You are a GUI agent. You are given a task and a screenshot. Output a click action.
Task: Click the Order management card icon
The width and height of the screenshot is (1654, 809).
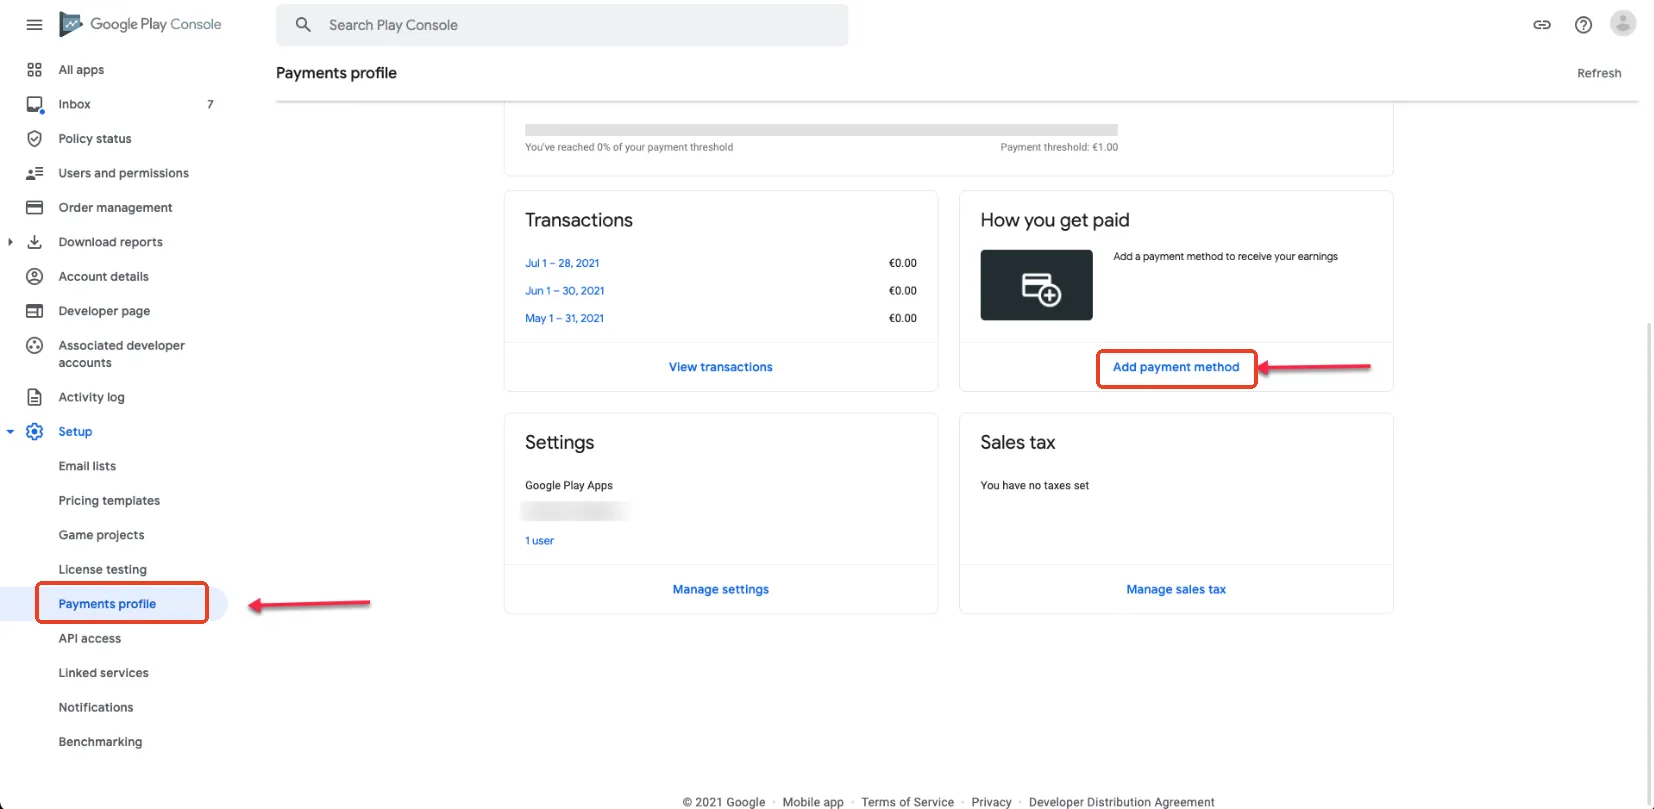coord(34,208)
